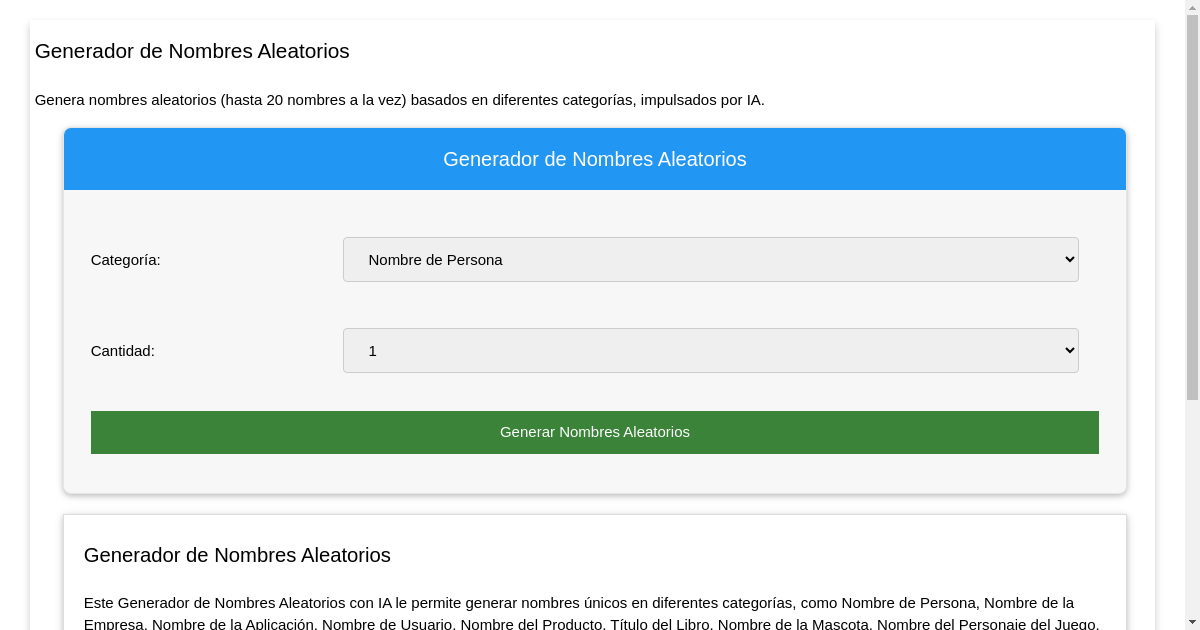Click the scrollbar up arrow

[x=1193, y=8]
